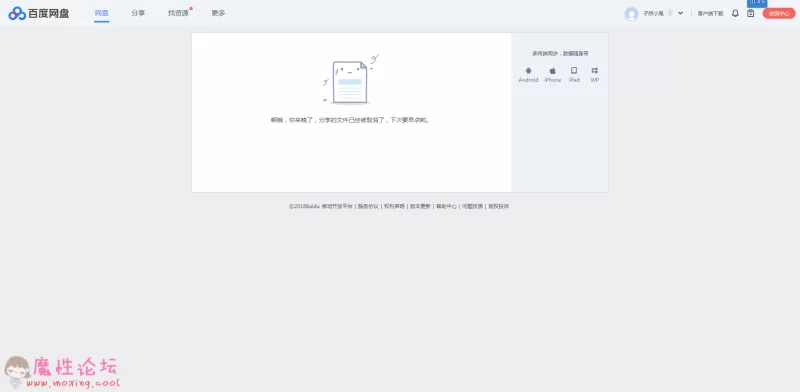Switch to the 网盘 tab

[x=102, y=13]
